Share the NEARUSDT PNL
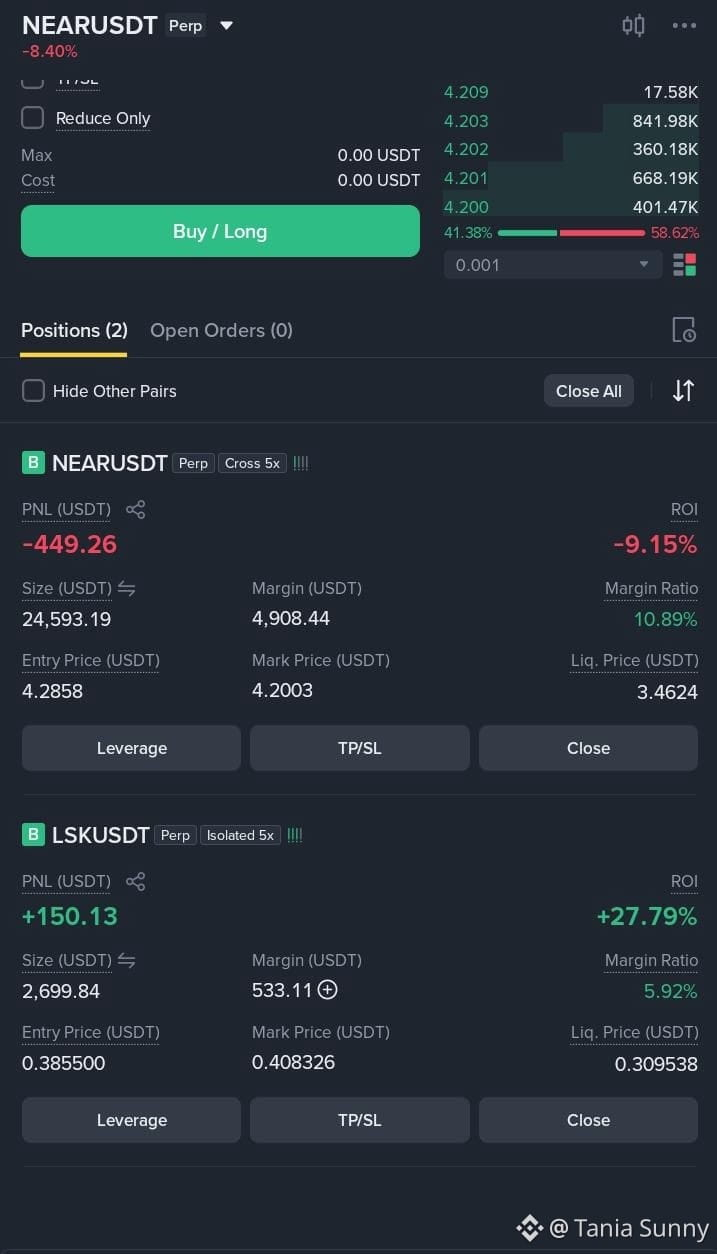Image resolution: width=717 pixels, height=1254 pixels. pos(136,510)
